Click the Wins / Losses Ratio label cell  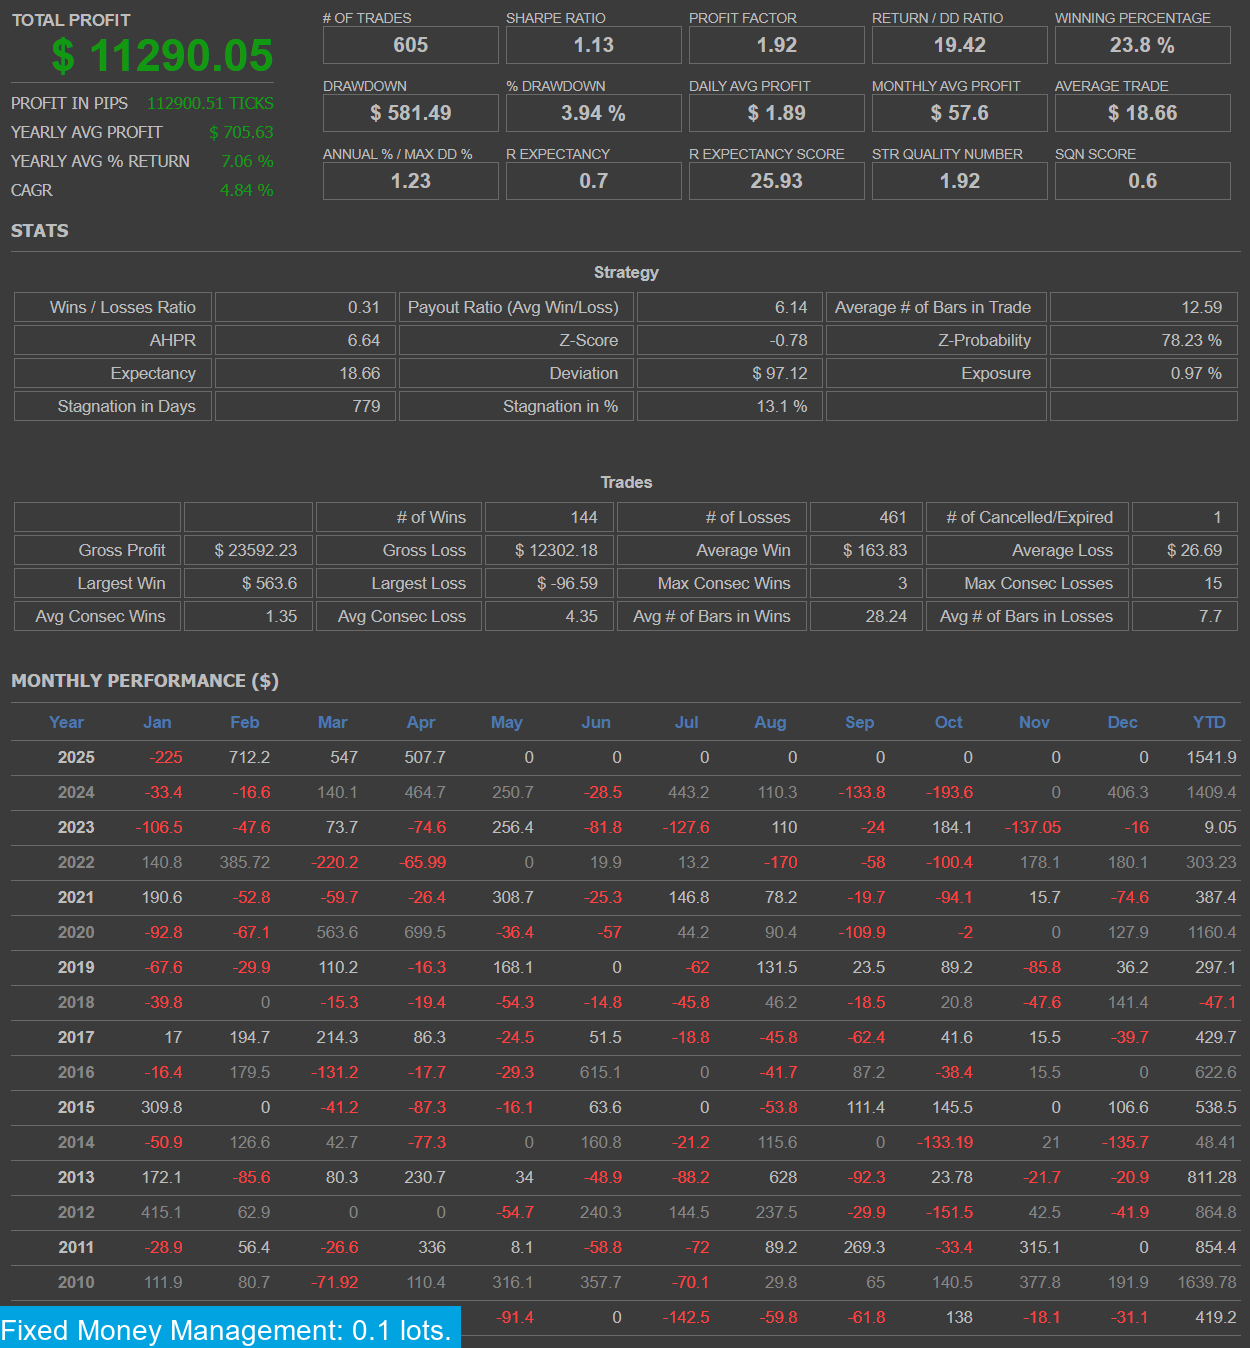113,307
